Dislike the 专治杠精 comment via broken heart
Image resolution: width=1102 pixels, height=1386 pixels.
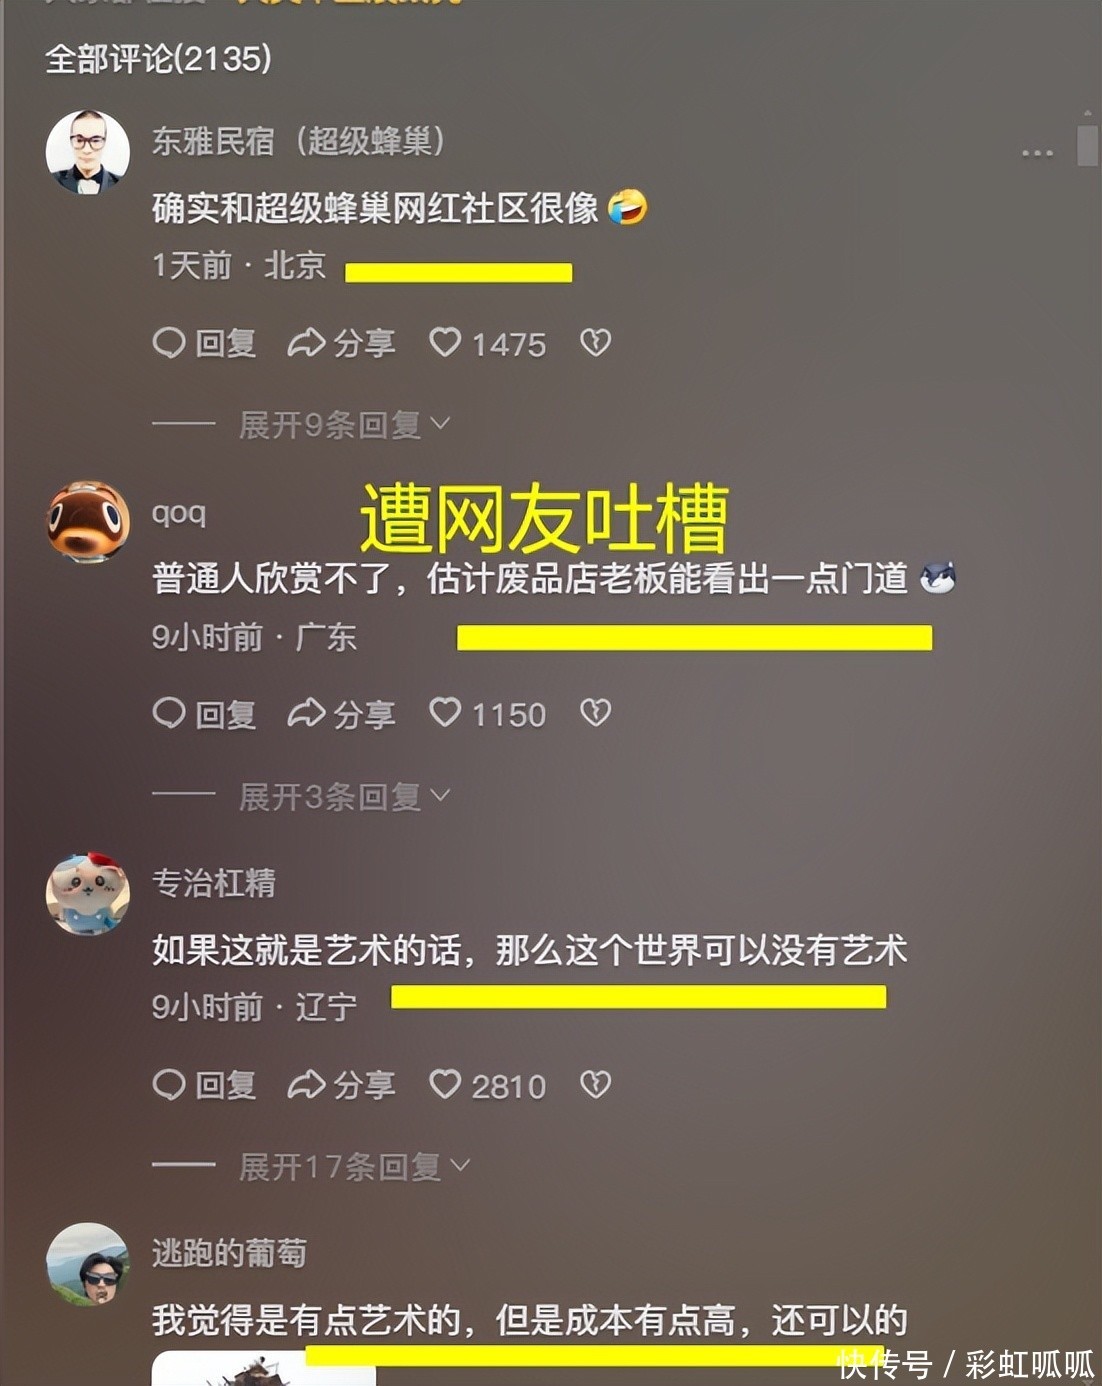click(596, 1084)
